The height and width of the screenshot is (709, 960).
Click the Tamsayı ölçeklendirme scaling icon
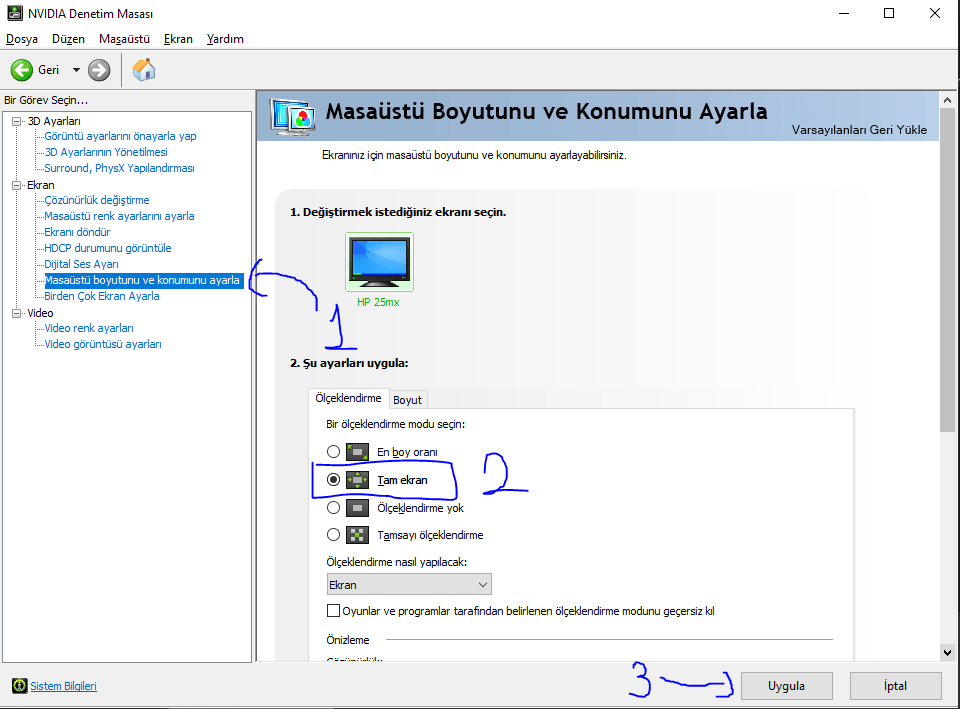tap(357, 535)
